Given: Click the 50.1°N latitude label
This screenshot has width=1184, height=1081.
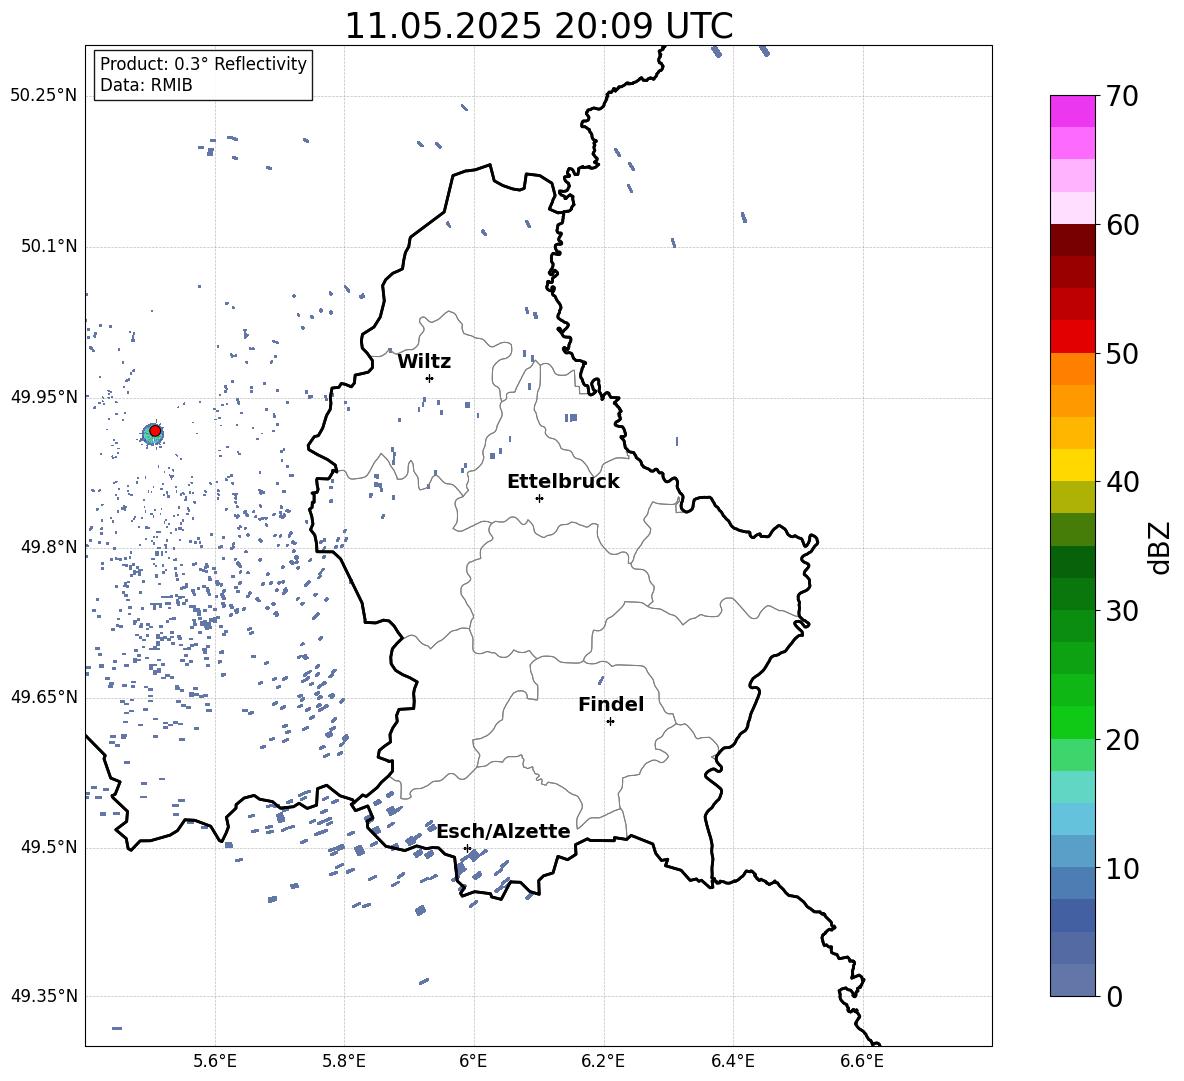Looking at the screenshot, I should 49,246.
